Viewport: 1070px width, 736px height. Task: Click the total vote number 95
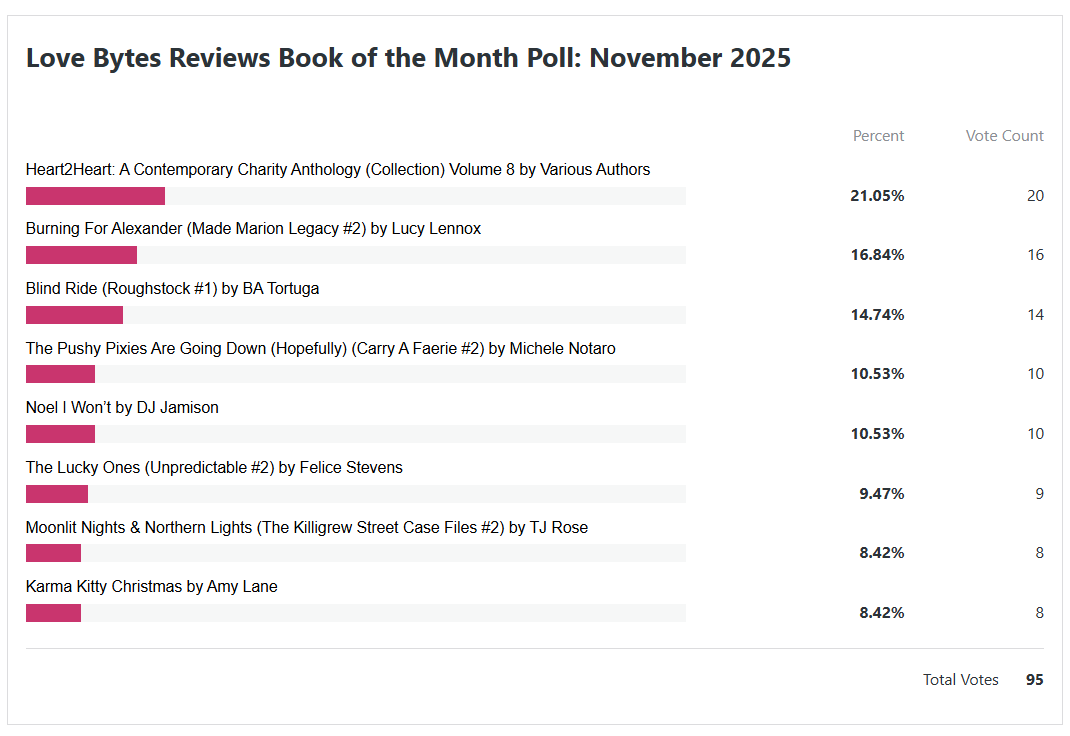click(x=1034, y=680)
